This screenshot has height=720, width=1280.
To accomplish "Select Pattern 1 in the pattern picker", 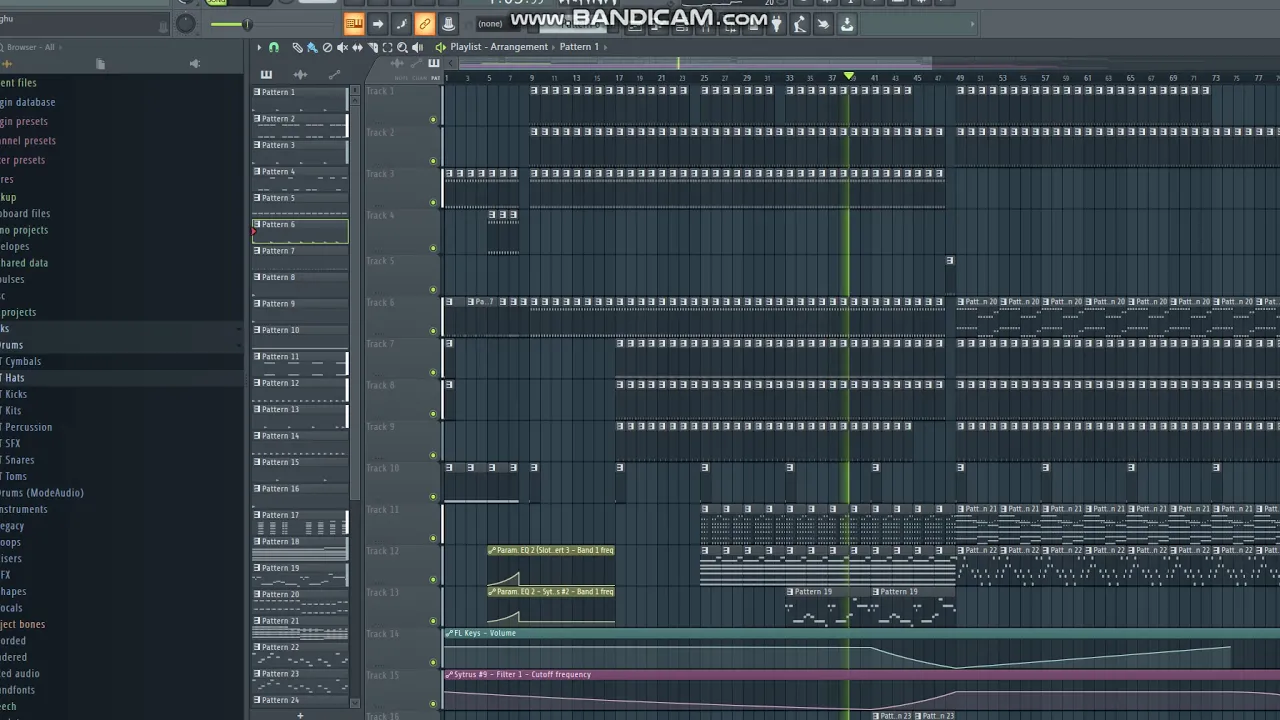I will [x=300, y=99].
